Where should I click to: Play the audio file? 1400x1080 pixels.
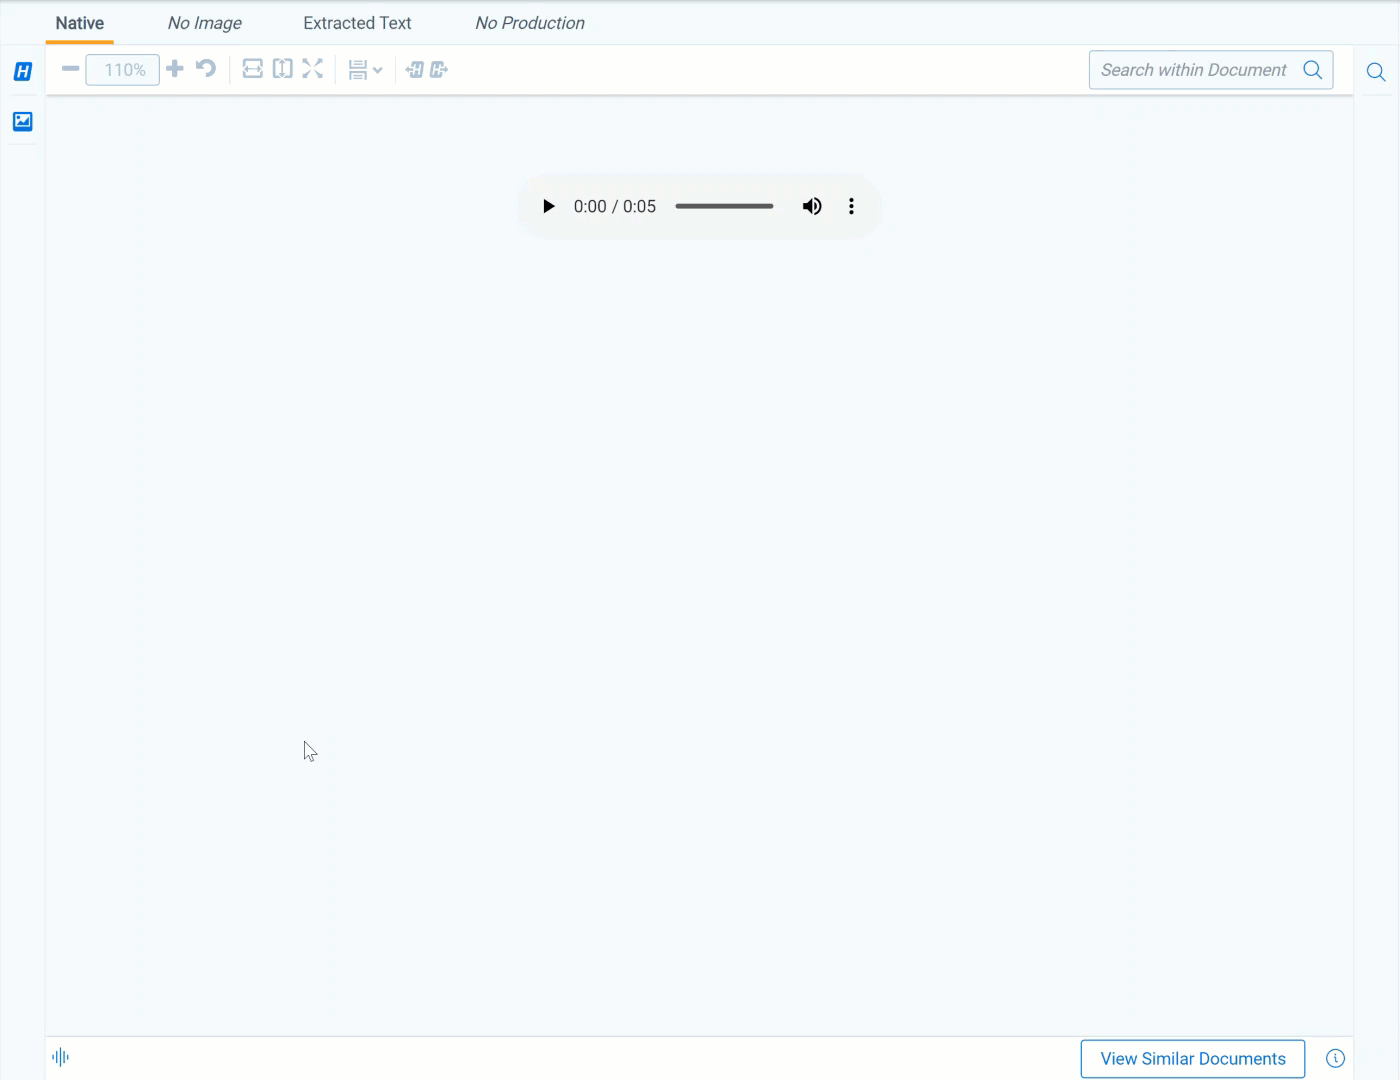(548, 206)
